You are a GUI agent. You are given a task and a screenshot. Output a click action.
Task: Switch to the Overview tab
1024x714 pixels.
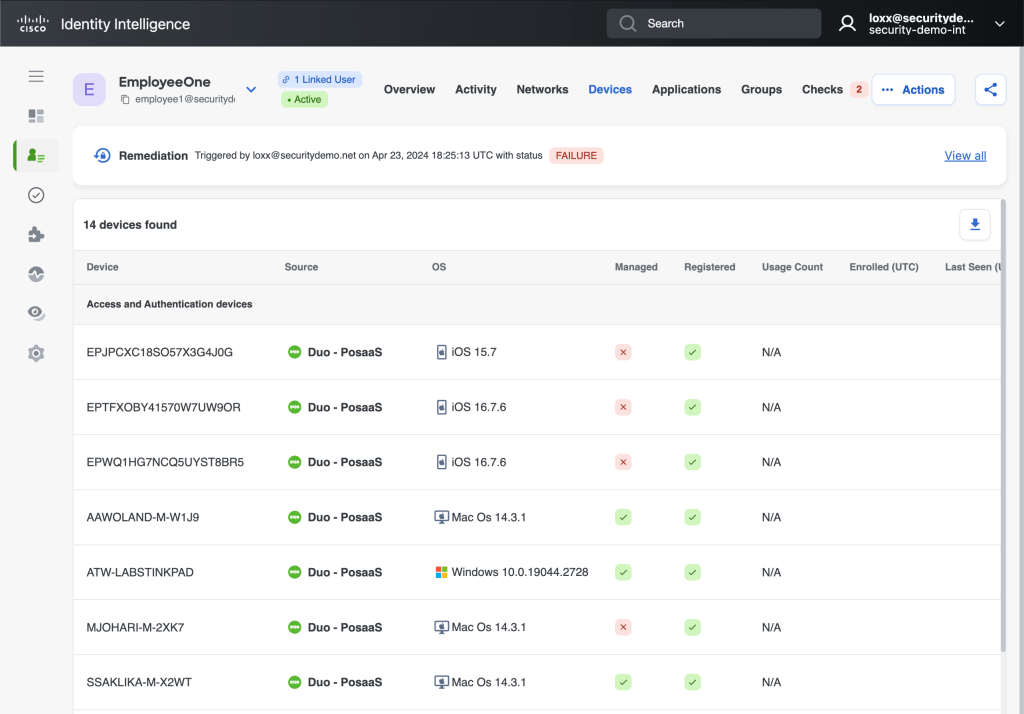[x=409, y=89]
